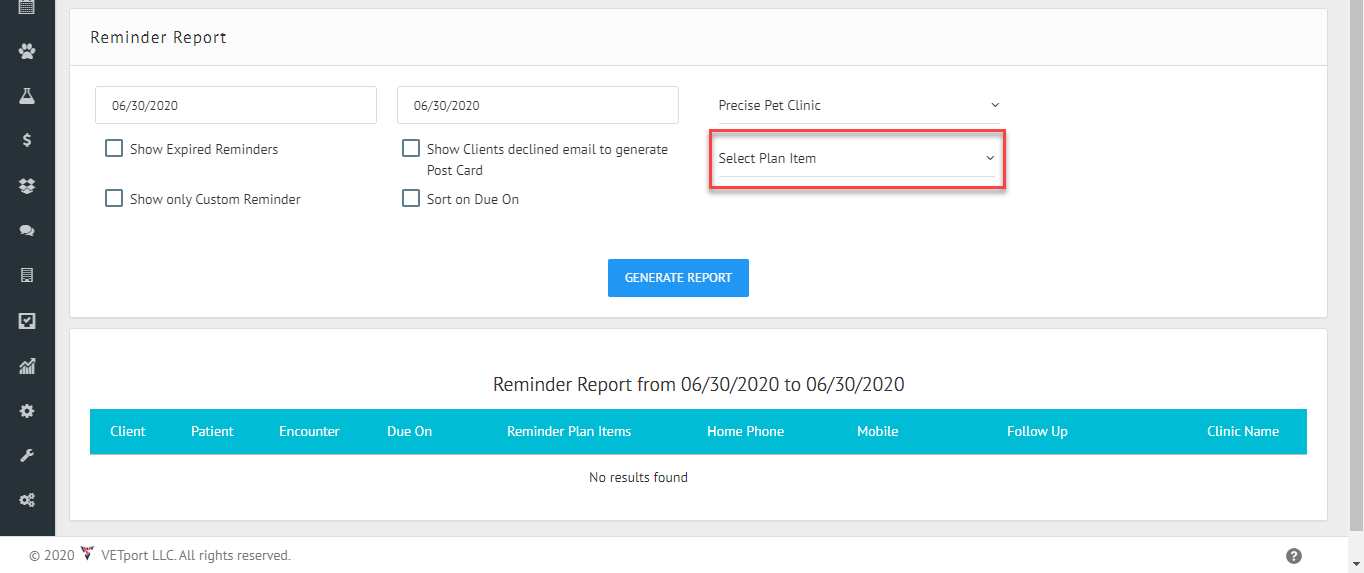Open the wrench tools icon
Image resolution: width=1364 pixels, height=573 pixels.
(x=27, y=456)
